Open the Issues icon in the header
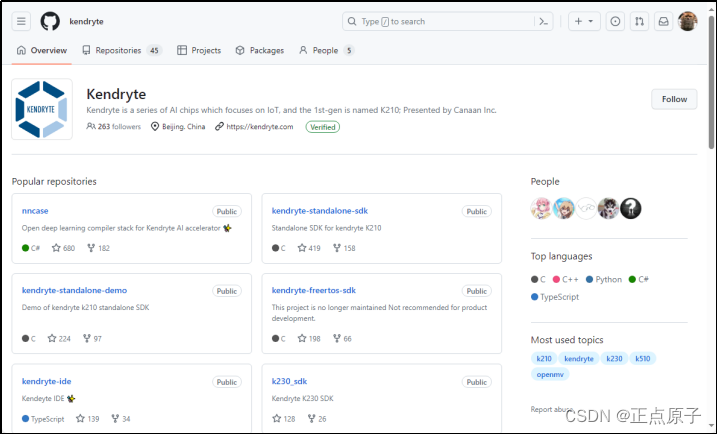Viewport: 717px width, 434px height. pos(615,21)
